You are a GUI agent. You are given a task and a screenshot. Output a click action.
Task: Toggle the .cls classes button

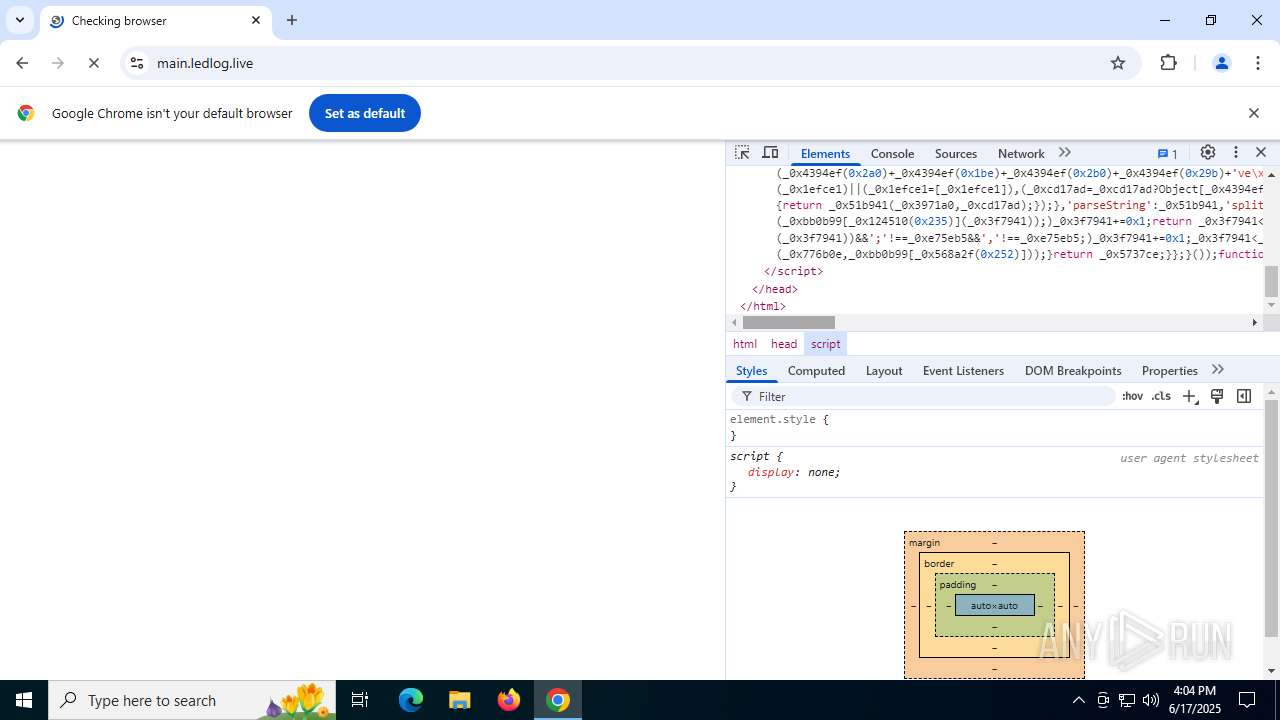[1161, 397]
